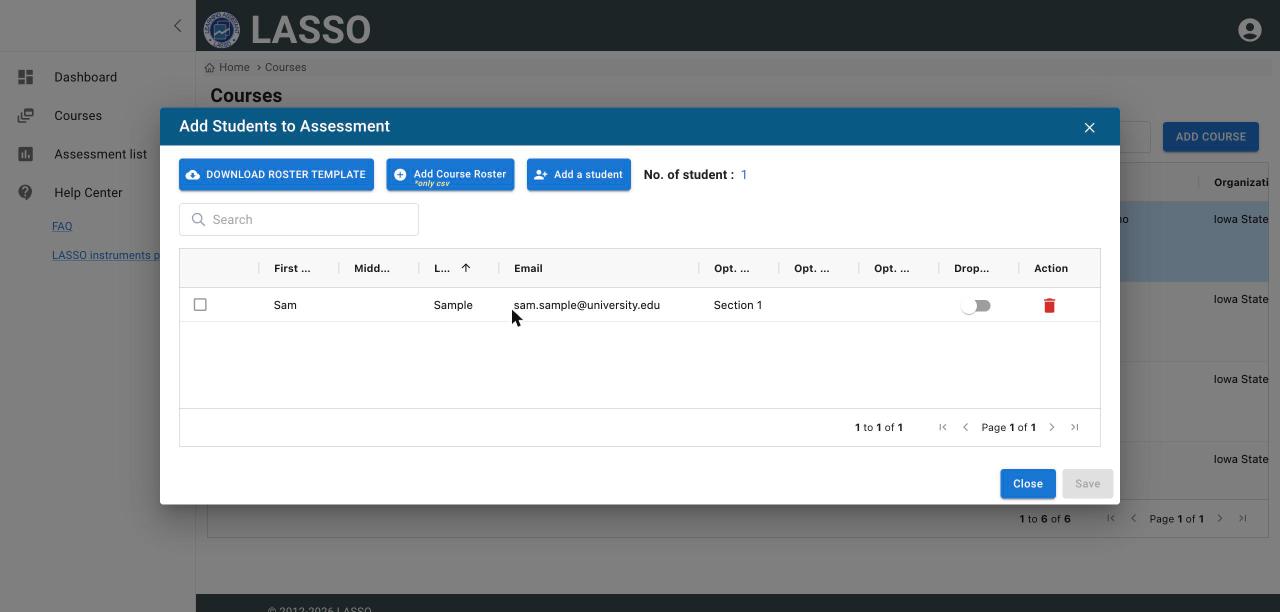Click the Help Center question mark icon
Screen dimensions: 1280x612
(26, 192)
